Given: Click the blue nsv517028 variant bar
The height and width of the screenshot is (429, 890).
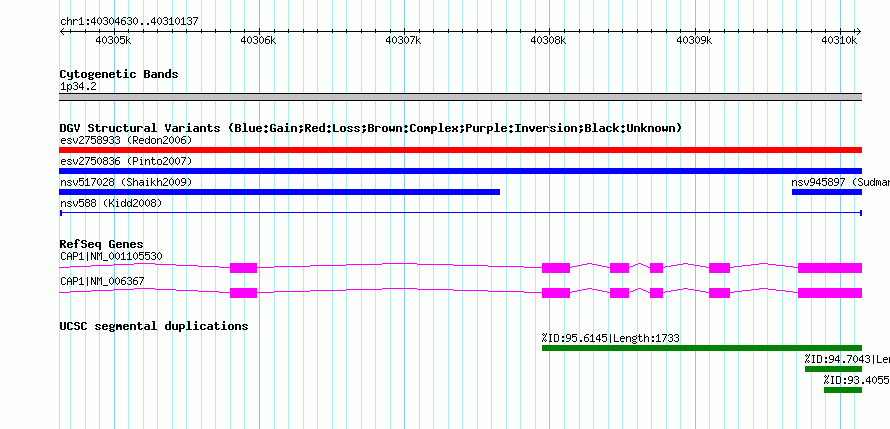Looking at the screenshot, I should pyautogui.click(x=279, y=192).
